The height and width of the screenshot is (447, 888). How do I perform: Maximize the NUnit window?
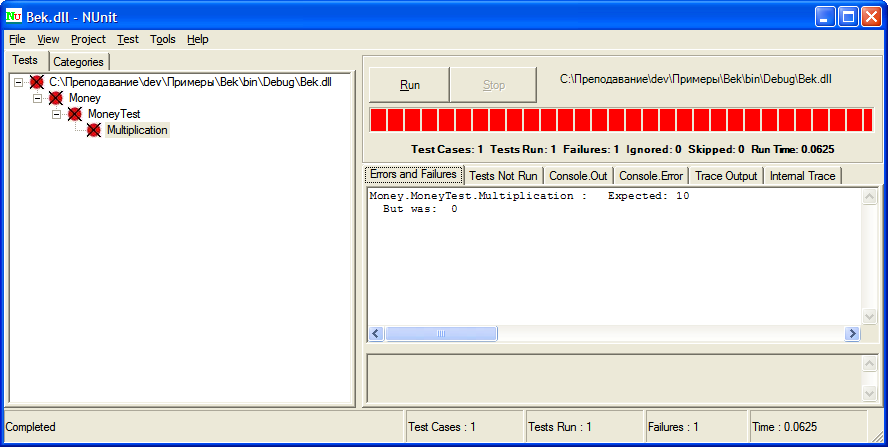[x=848, y=17]
